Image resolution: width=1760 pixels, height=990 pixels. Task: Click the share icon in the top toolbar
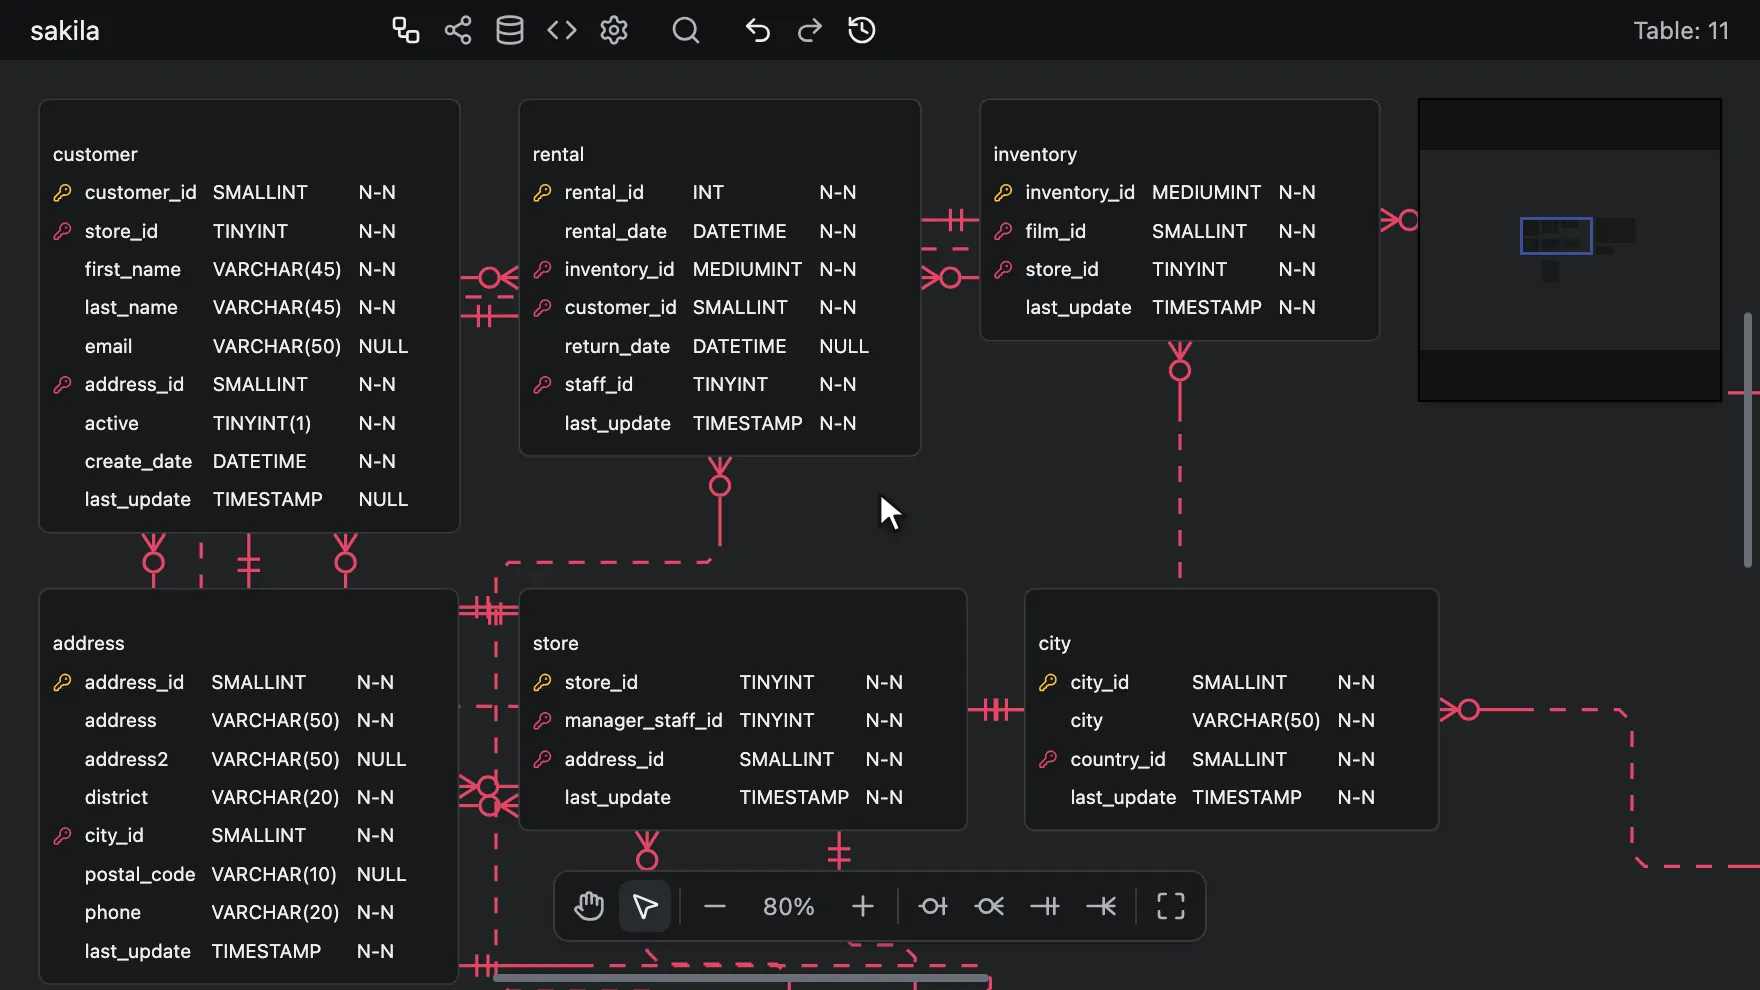coord(458,30)
